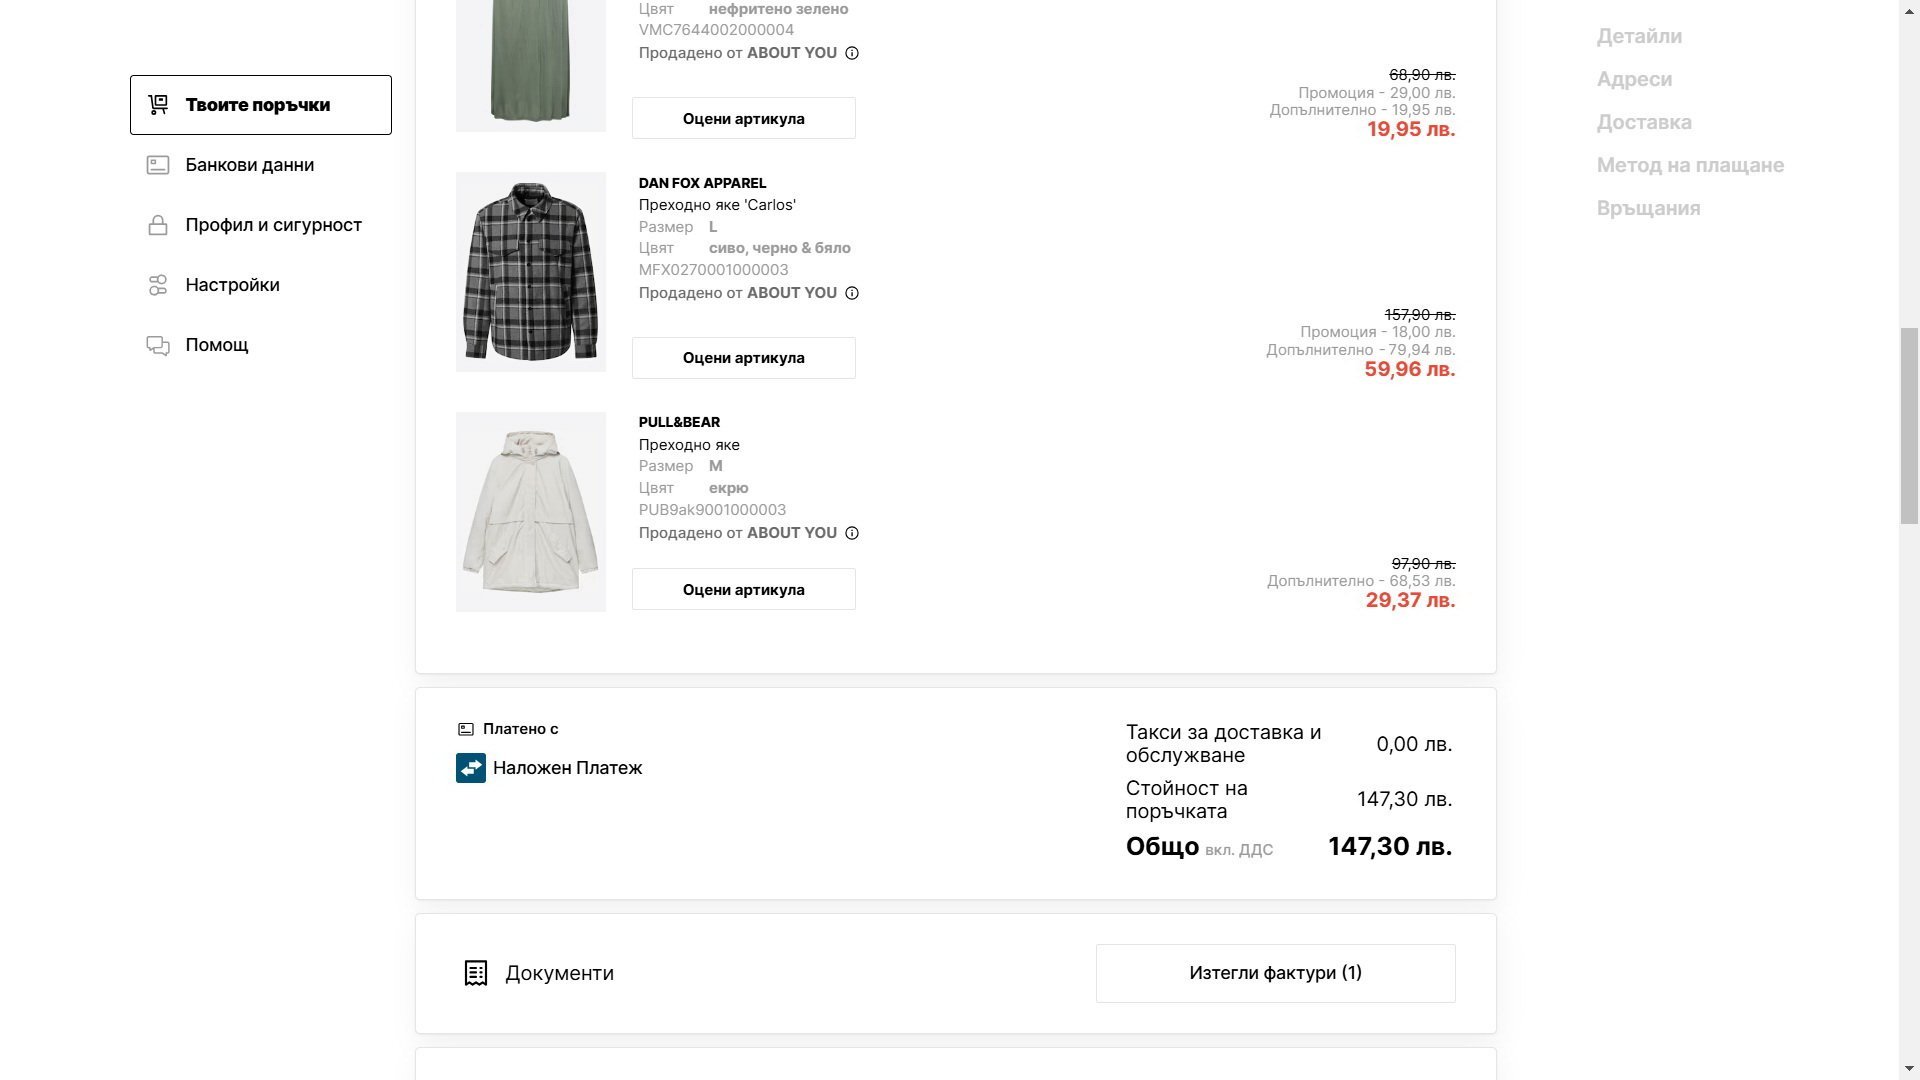Click the info icon by the green skirt seller
The width and height of the screenshot is (1920, 1080).
point(852,53)
